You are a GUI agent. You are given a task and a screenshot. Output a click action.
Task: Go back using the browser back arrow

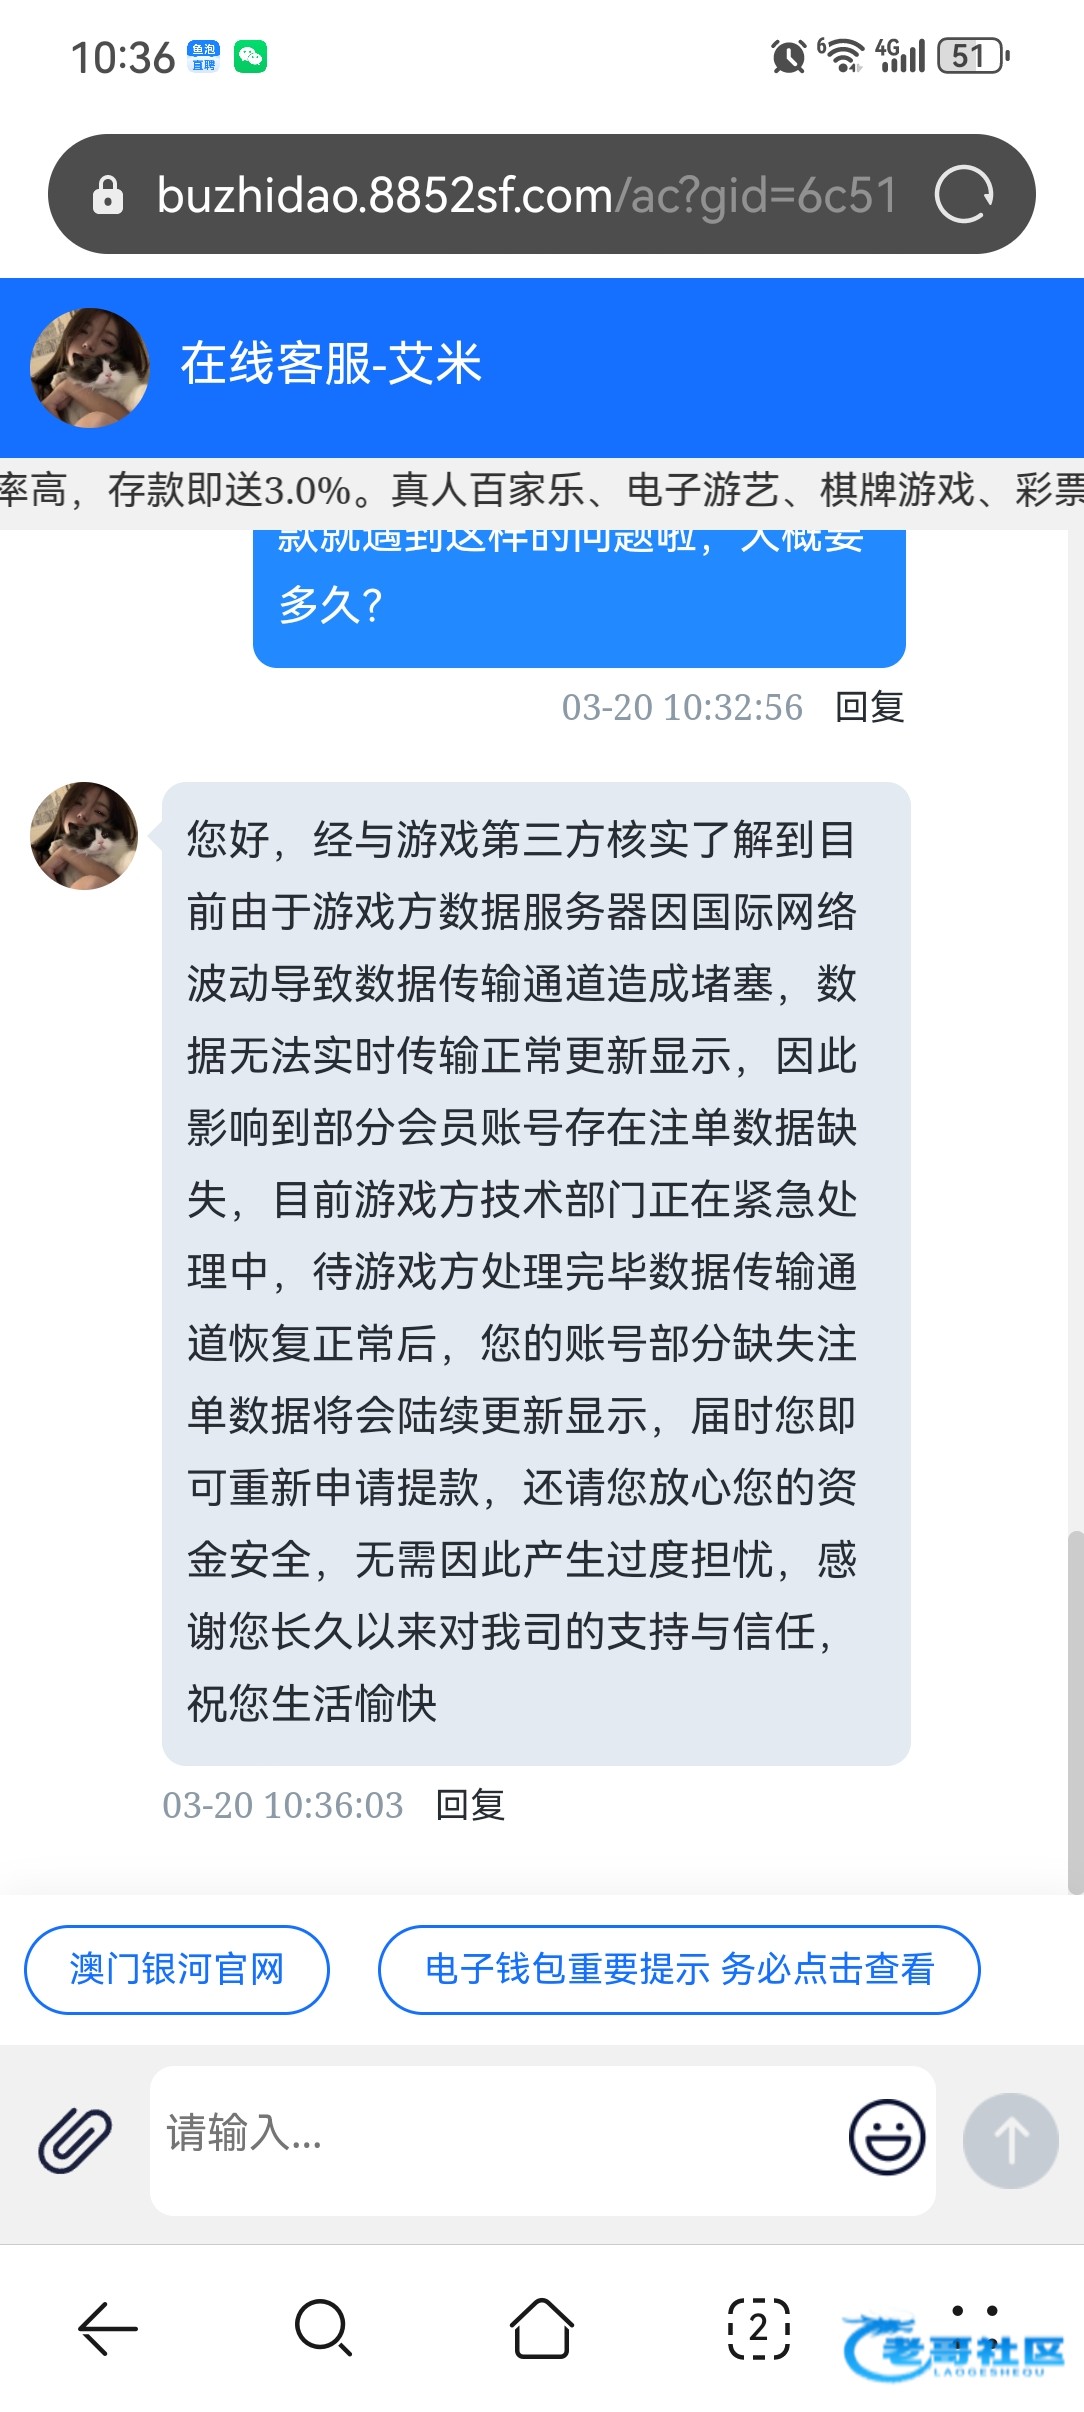coord(108,2328)
